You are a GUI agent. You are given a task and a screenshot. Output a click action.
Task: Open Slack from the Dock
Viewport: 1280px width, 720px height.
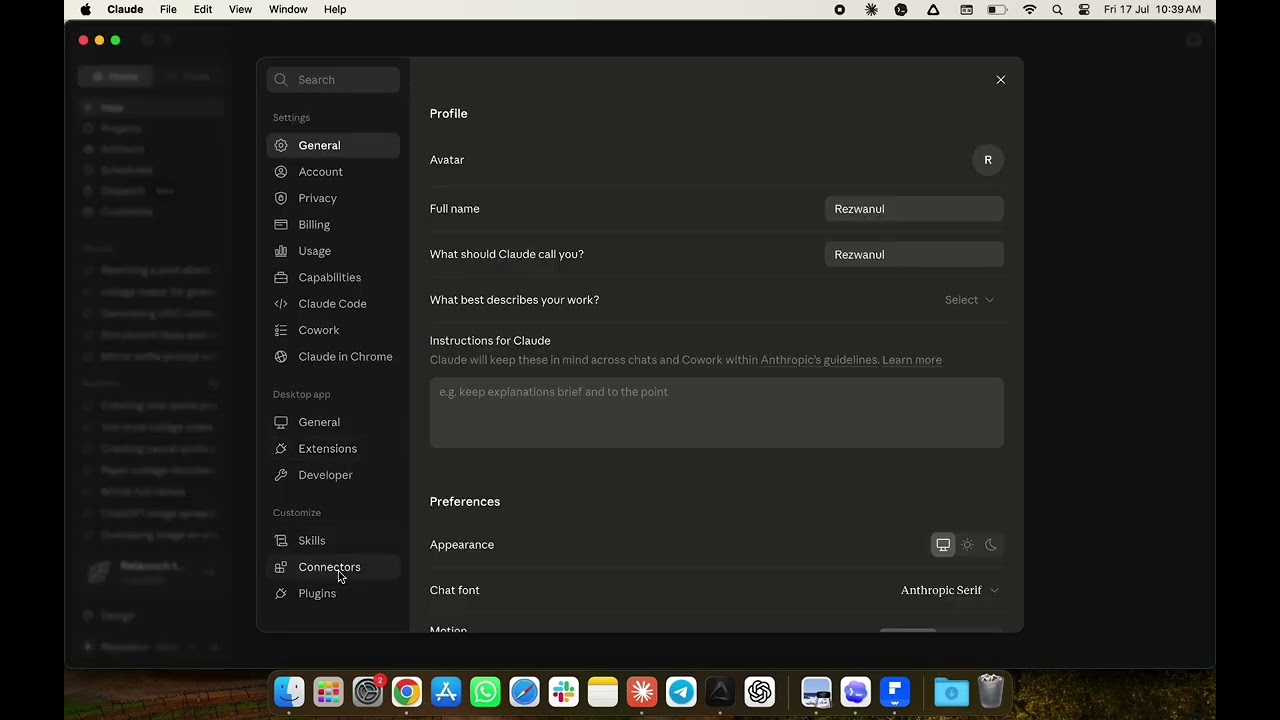[564, 691]
